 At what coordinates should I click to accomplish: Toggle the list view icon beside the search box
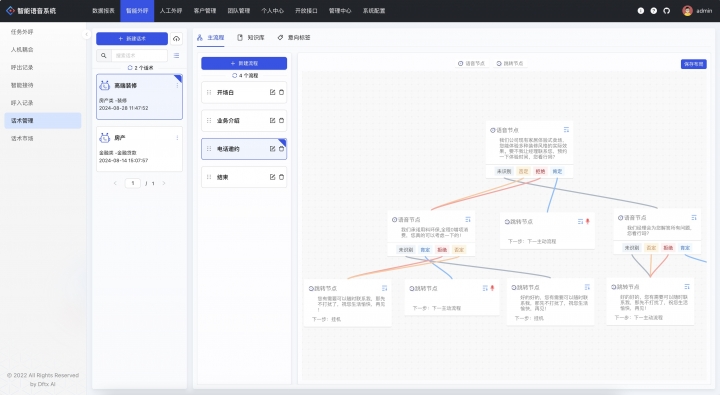pos(176,56)
